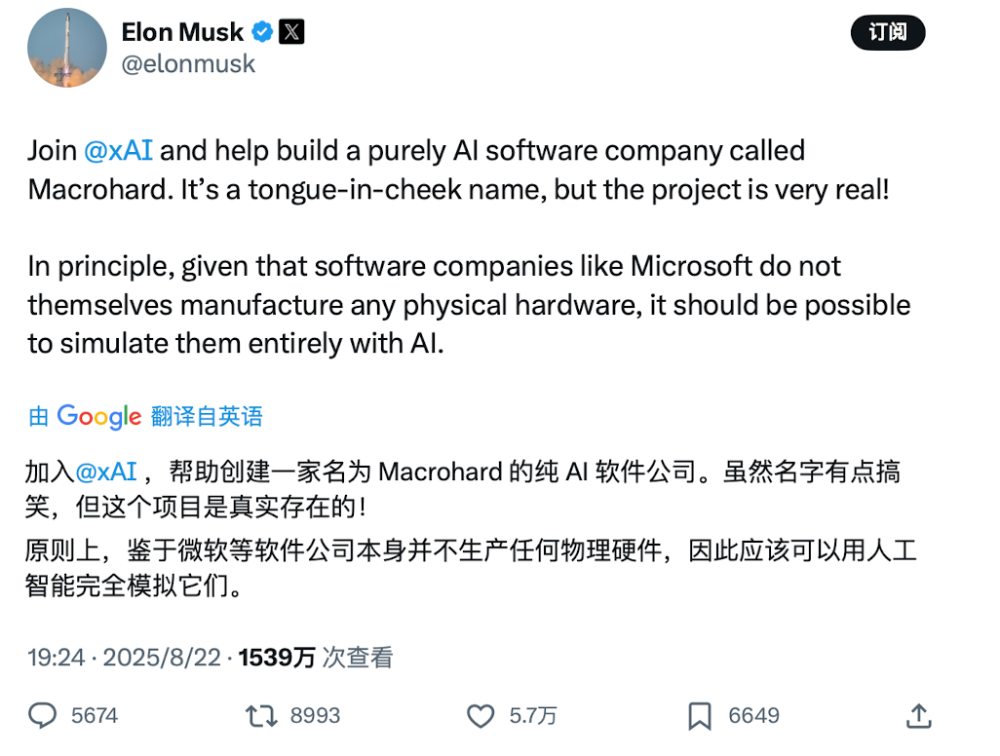Open the @elonmusk handle
1000x756 pixels.
click(189, 63)
